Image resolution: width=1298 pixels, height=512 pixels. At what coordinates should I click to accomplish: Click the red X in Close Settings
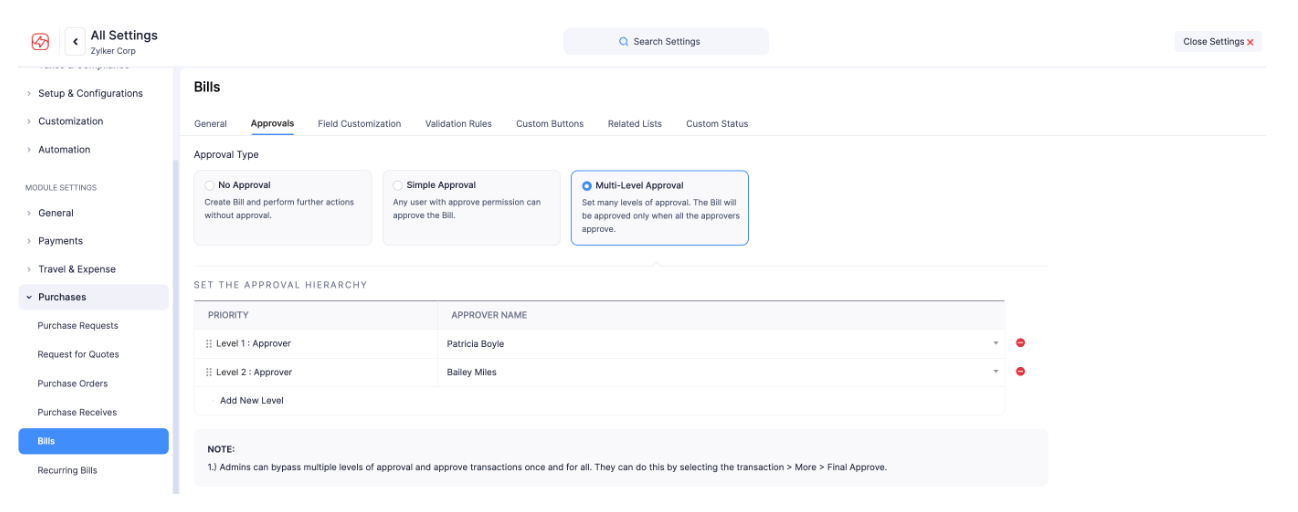point(1250,42)
